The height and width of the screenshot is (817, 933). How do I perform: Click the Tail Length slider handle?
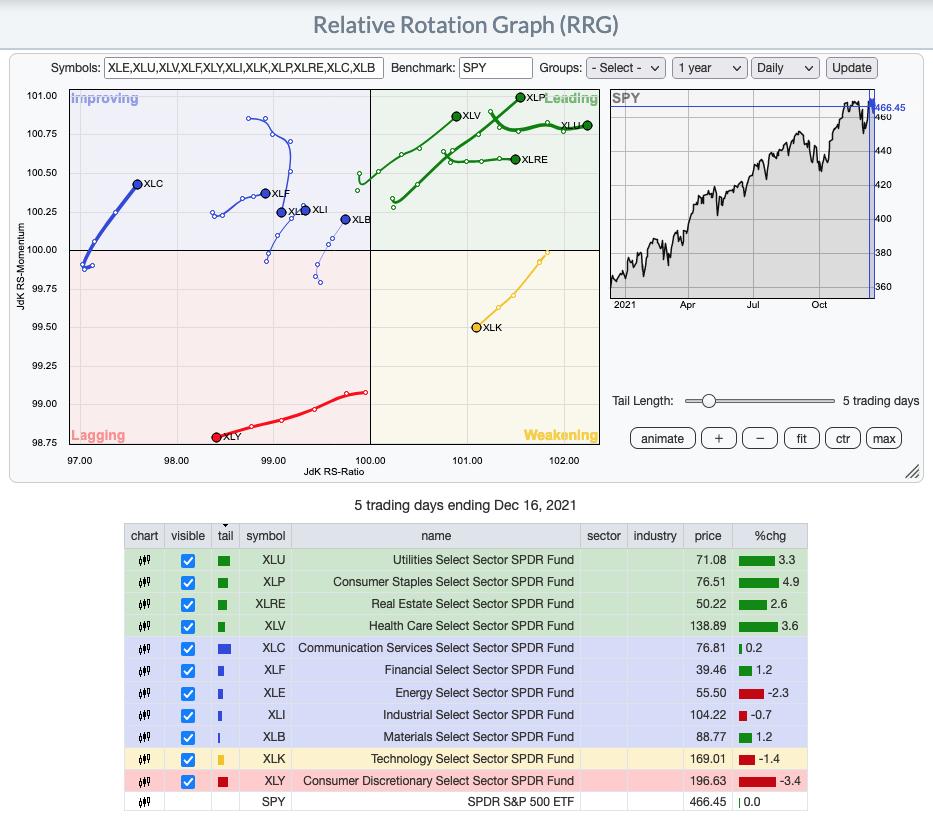tap(708, 401)
